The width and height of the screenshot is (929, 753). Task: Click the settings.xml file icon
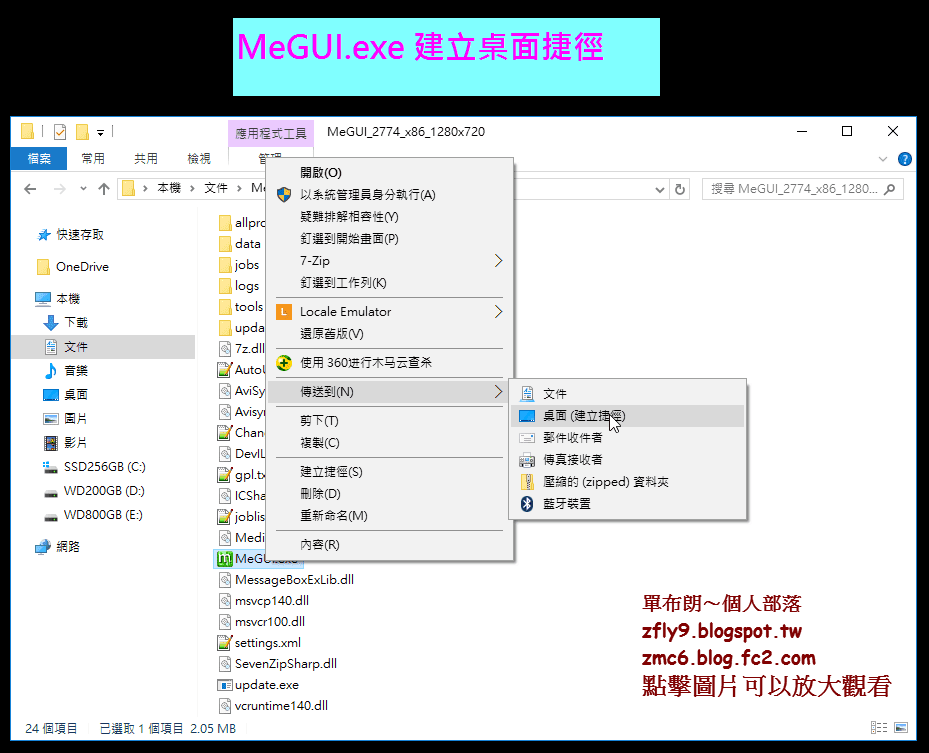pos(225,643)
